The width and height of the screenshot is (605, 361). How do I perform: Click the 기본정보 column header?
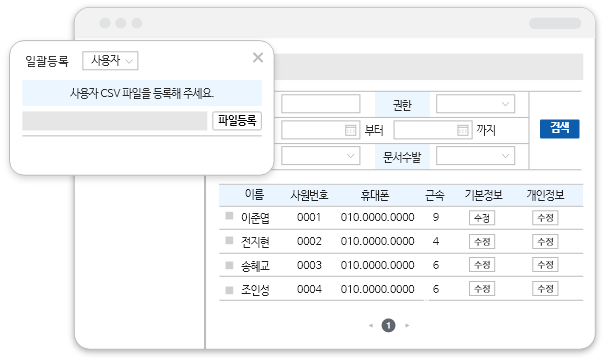point(483,195)
